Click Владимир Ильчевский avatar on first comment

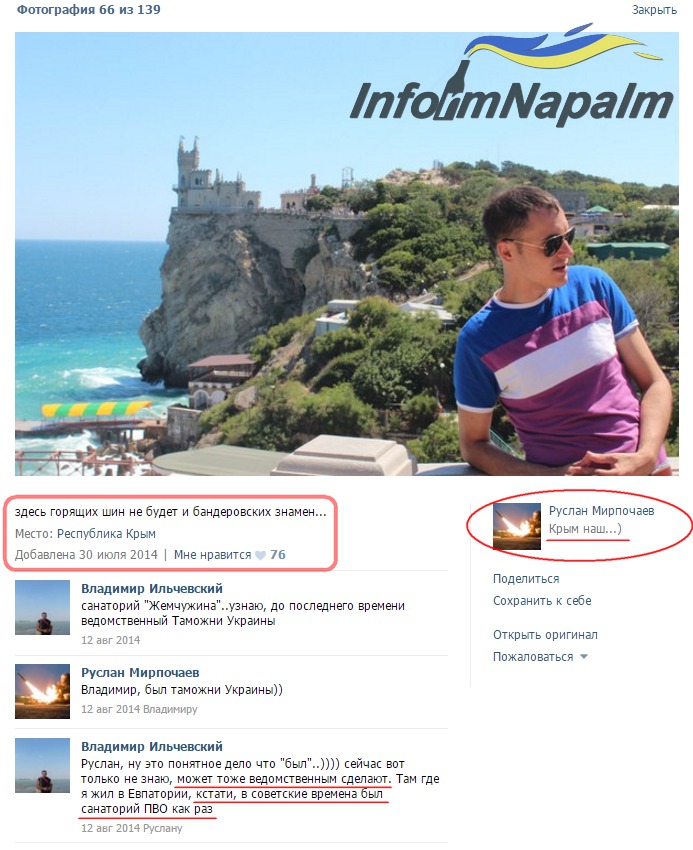click(x=42, y=607)
